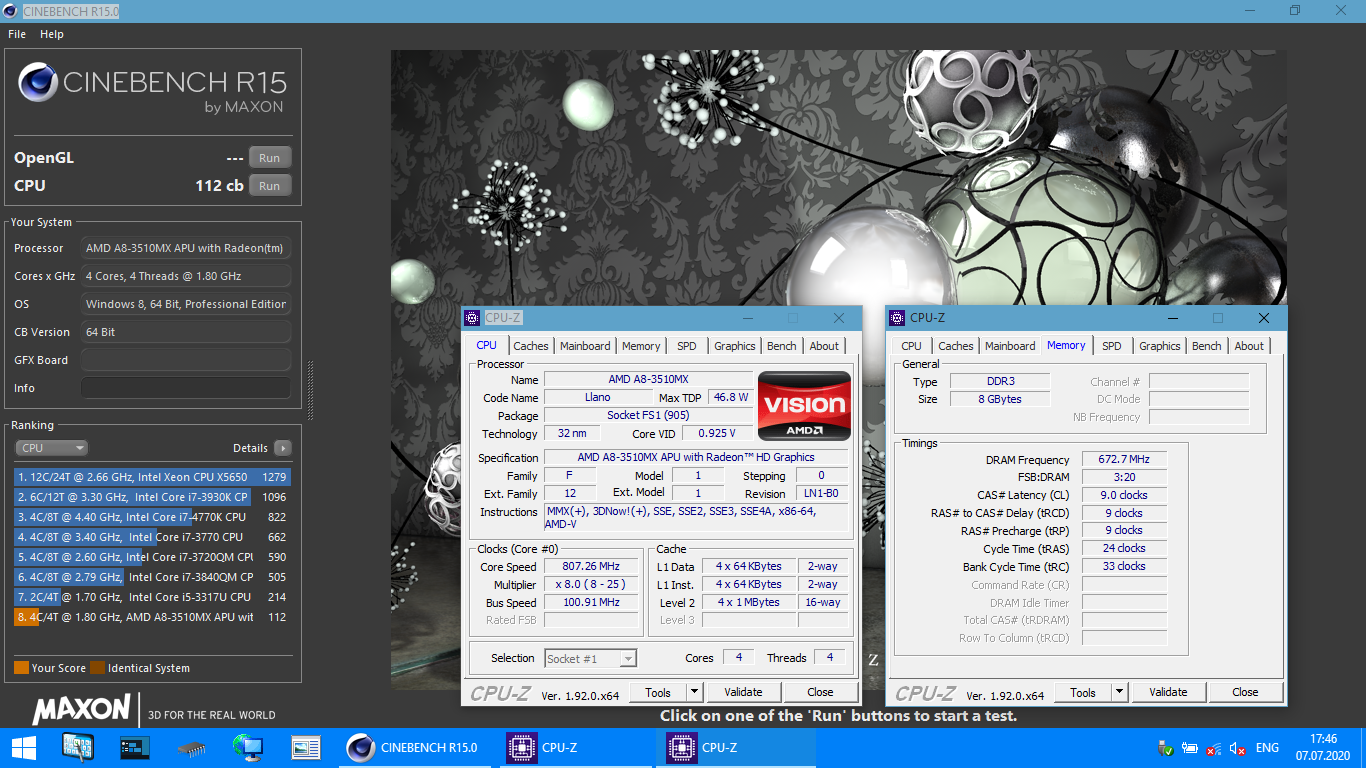Switch to Caches tab in CPU window
The width and height of the screenshot is (1366, 768).
coord(531,346)
